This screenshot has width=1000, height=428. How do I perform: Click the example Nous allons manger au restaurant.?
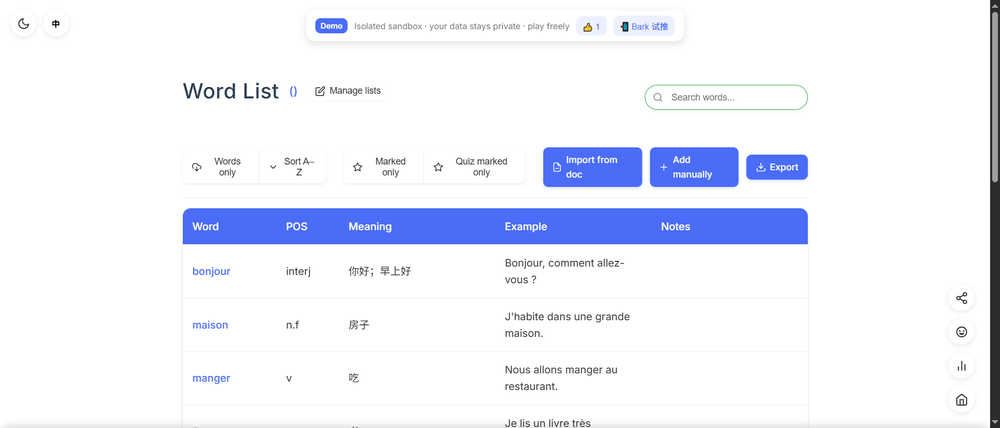561,378
